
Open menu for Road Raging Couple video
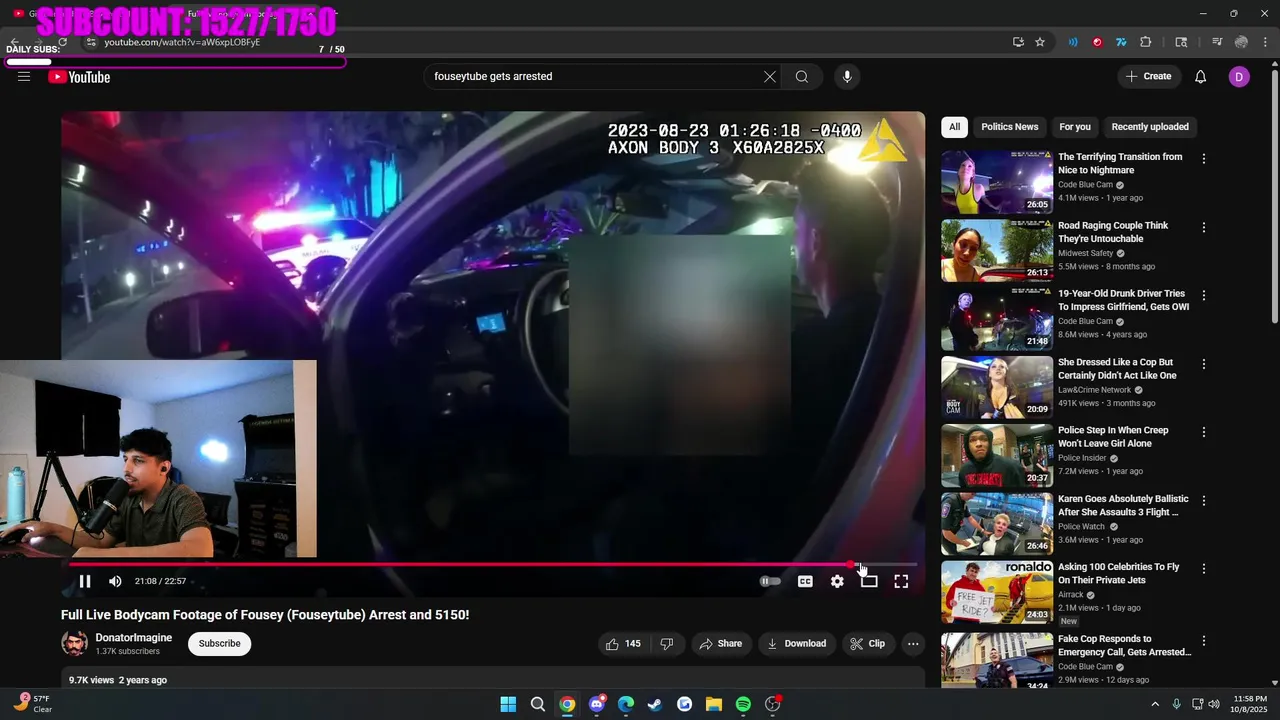[x=1204, y=228]
